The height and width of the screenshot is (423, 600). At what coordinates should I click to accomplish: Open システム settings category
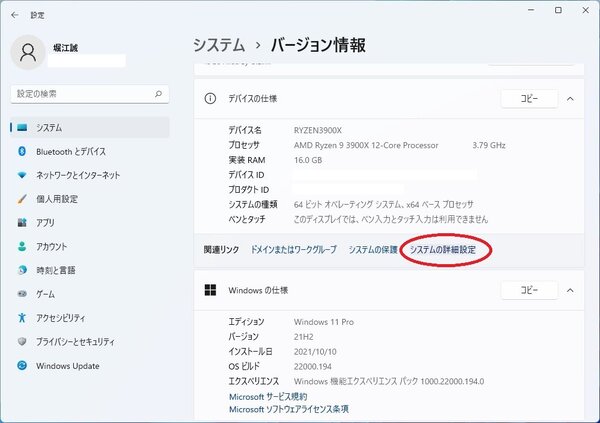pyautogui.click(x=90, y=127)
